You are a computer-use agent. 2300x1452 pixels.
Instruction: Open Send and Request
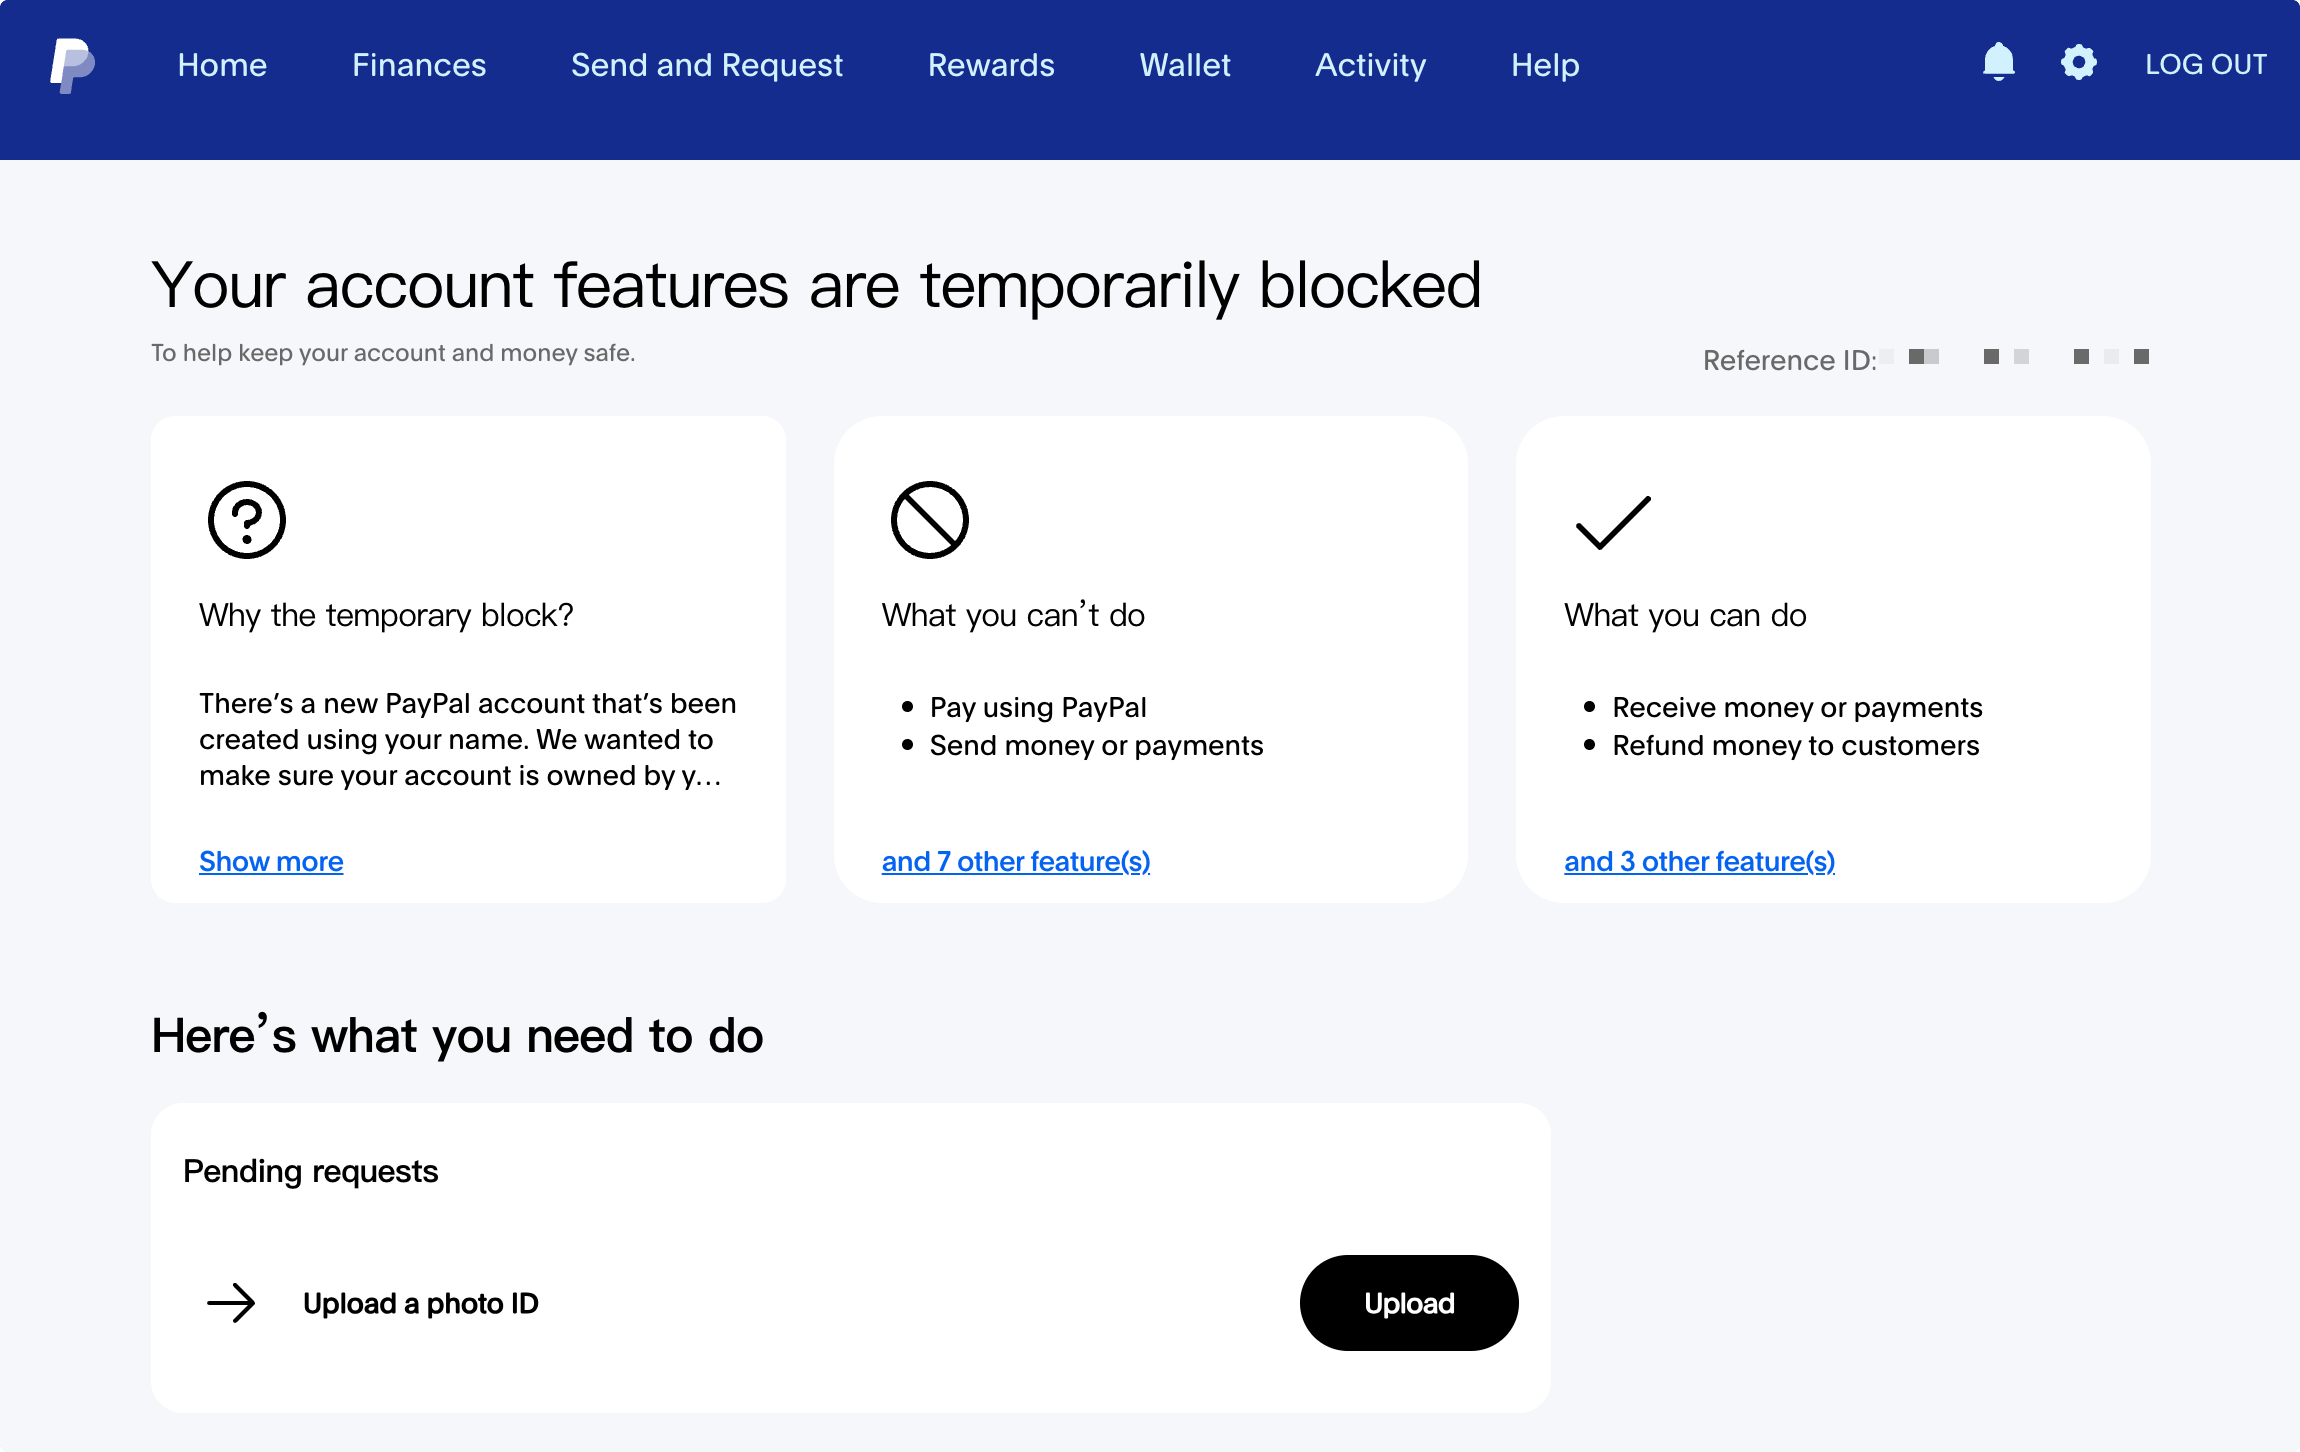click(x=707, y=65)
